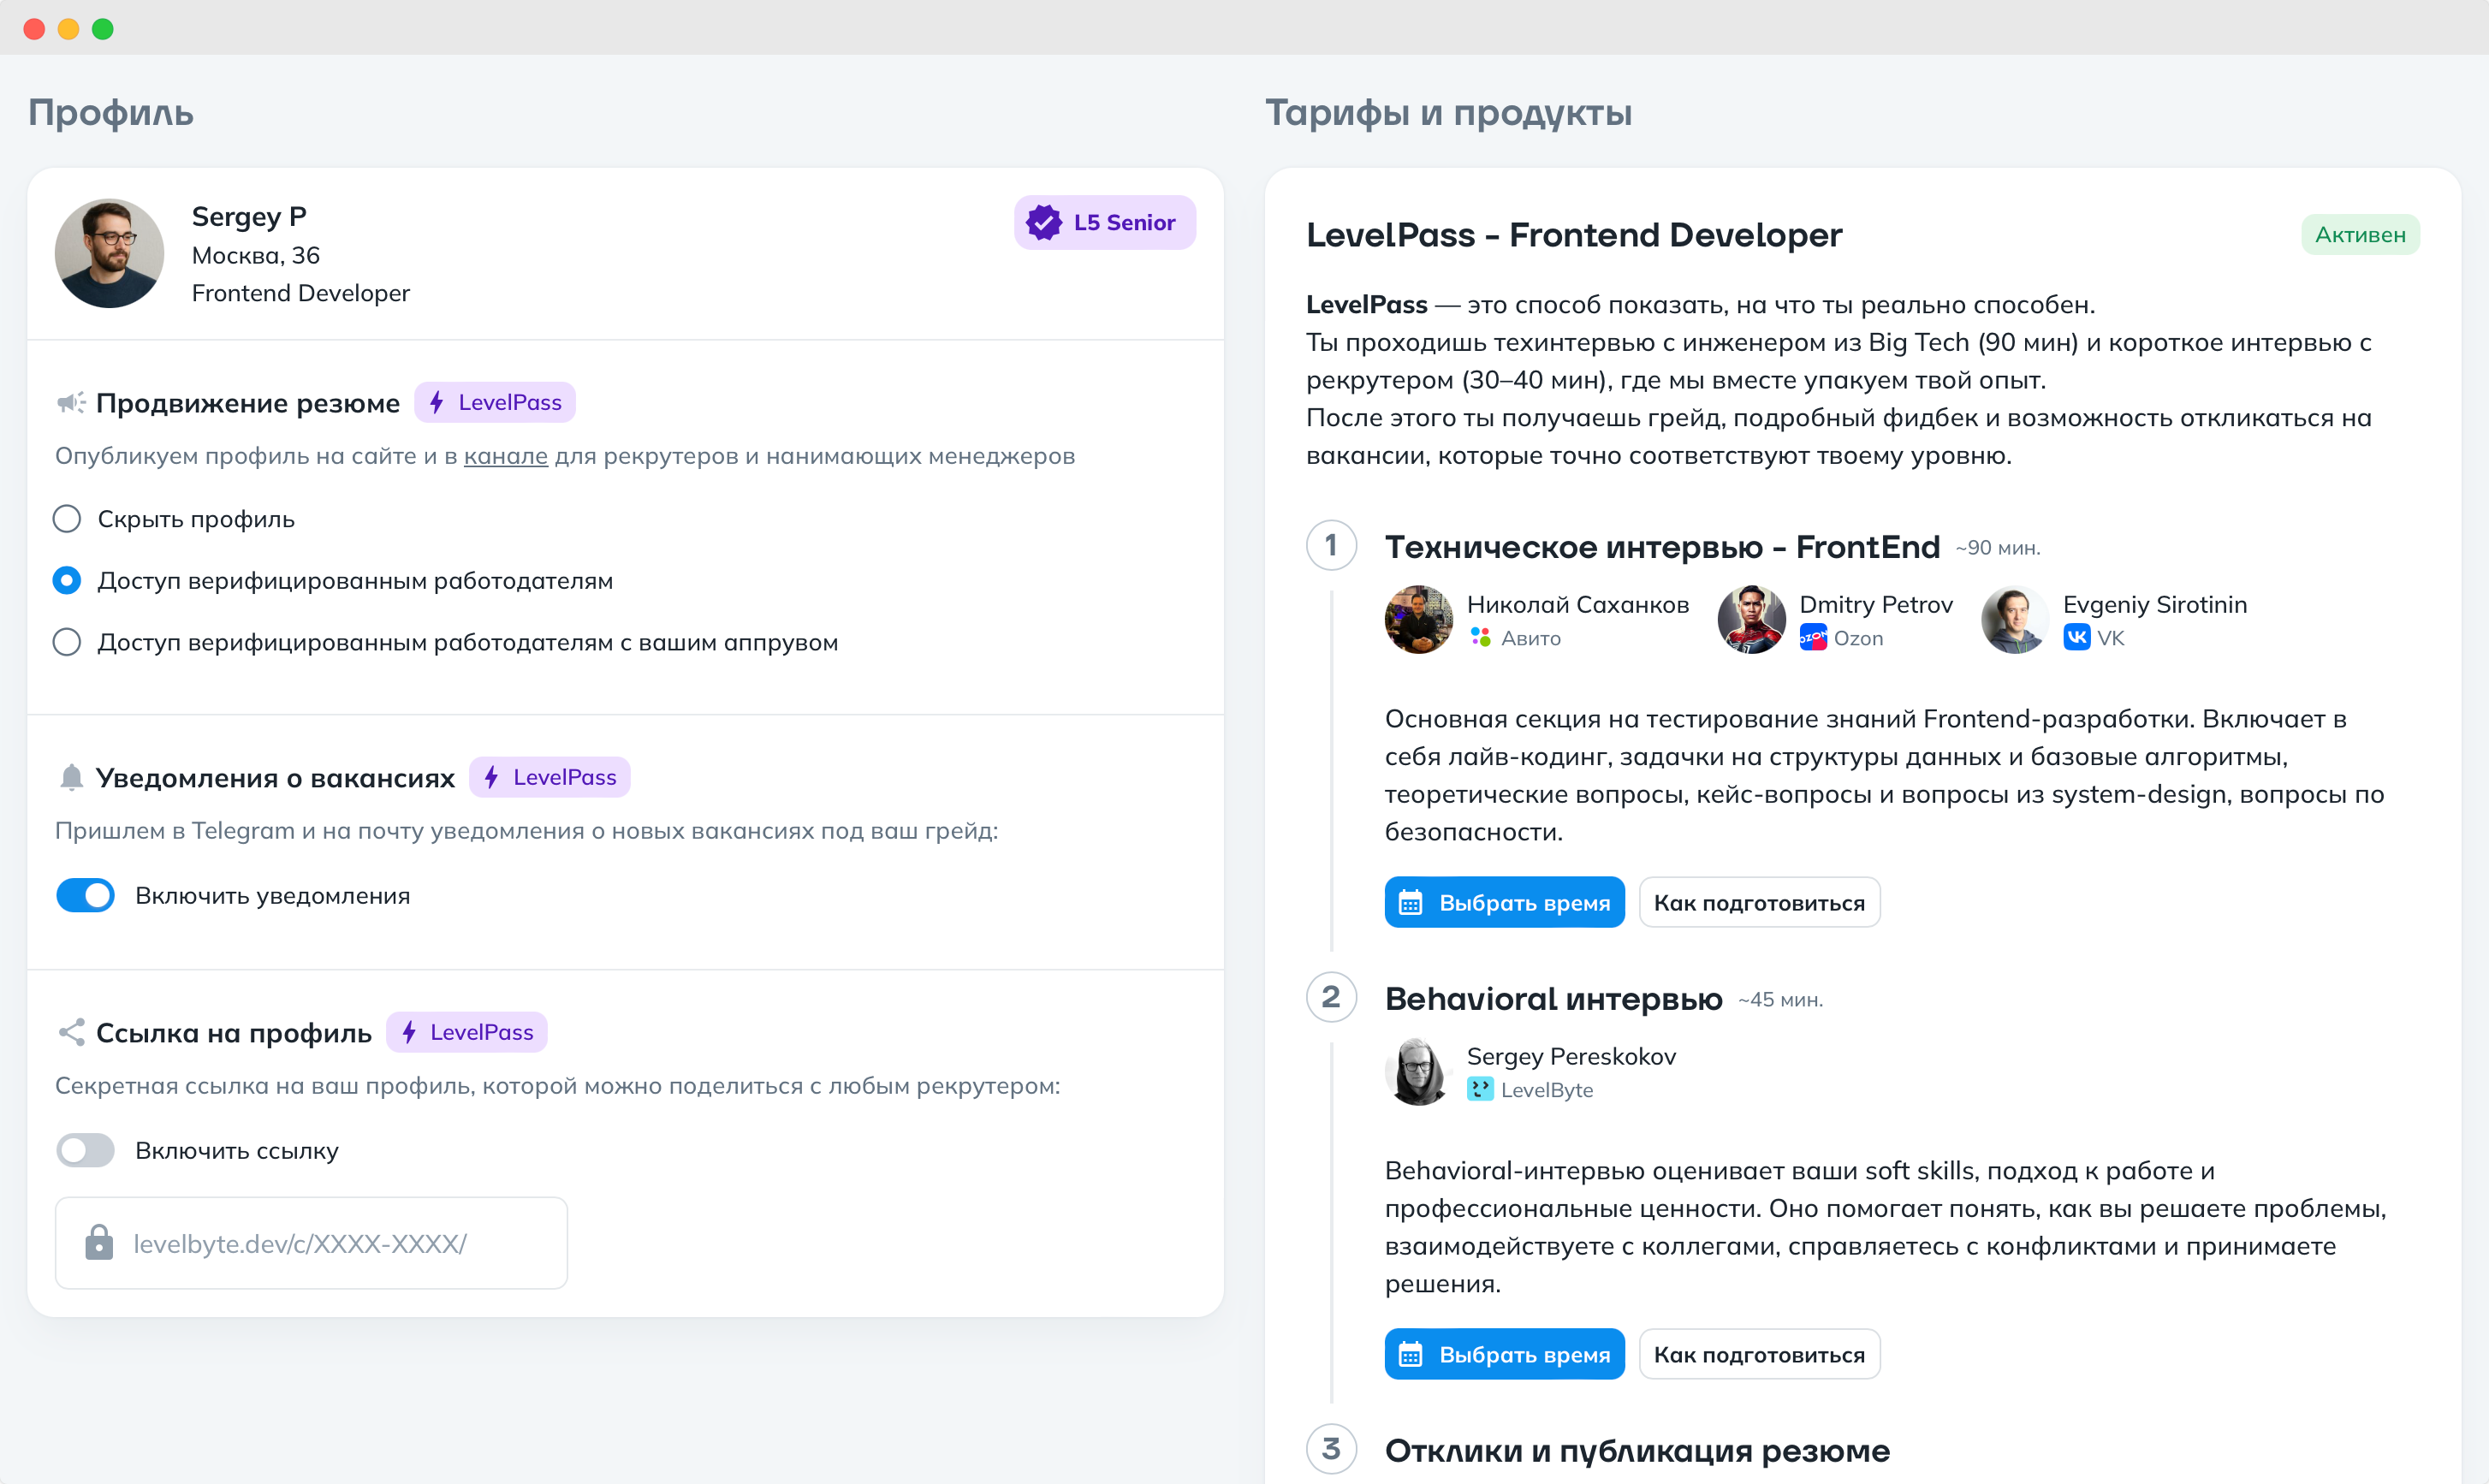Click the VK company logo icon
This screenshot has width=2489, height=1484.
(2076, 637)
